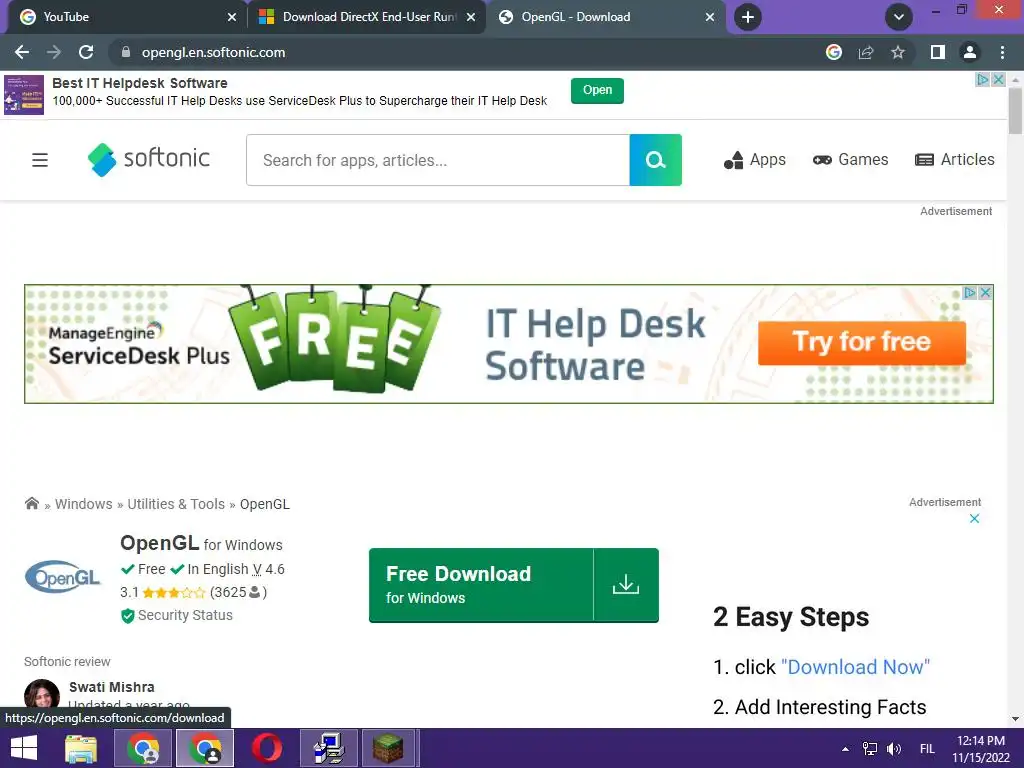The image size is (1024, 768).
Task: Open the Utilities & Tools breadcrumb link
Action: pos(176,504)
